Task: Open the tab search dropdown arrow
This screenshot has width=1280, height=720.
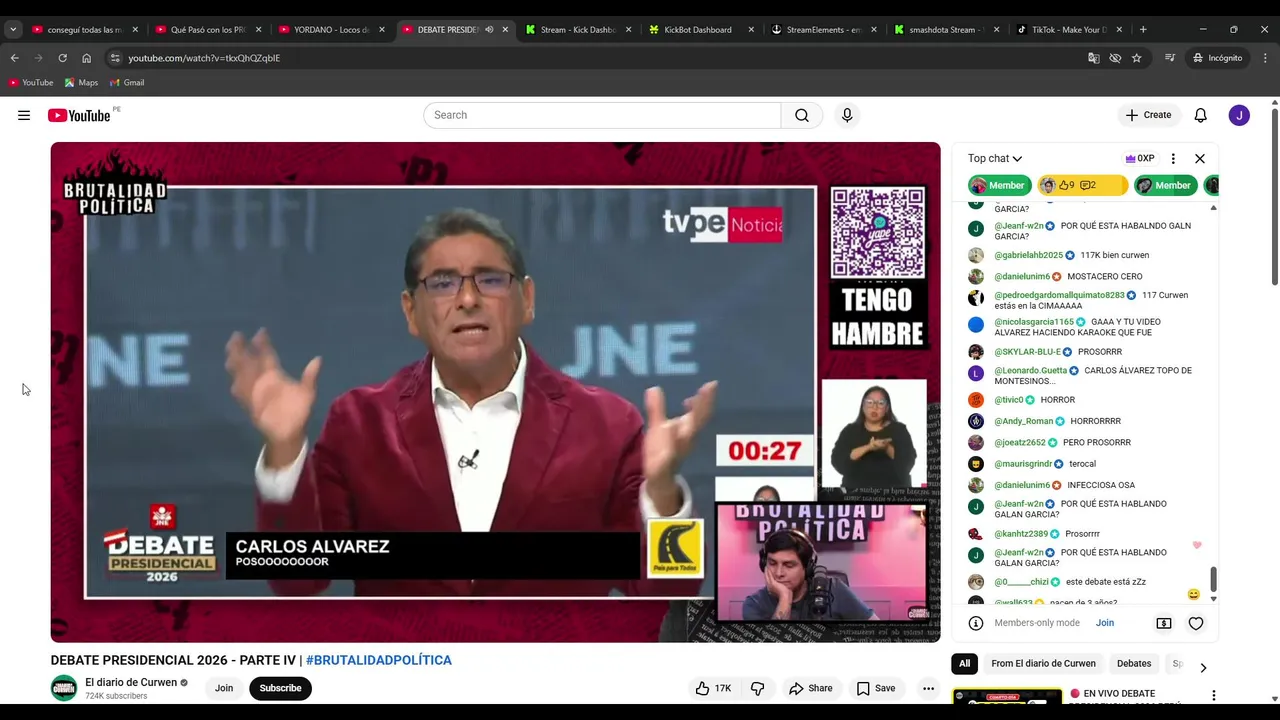Action: point(13,29)
